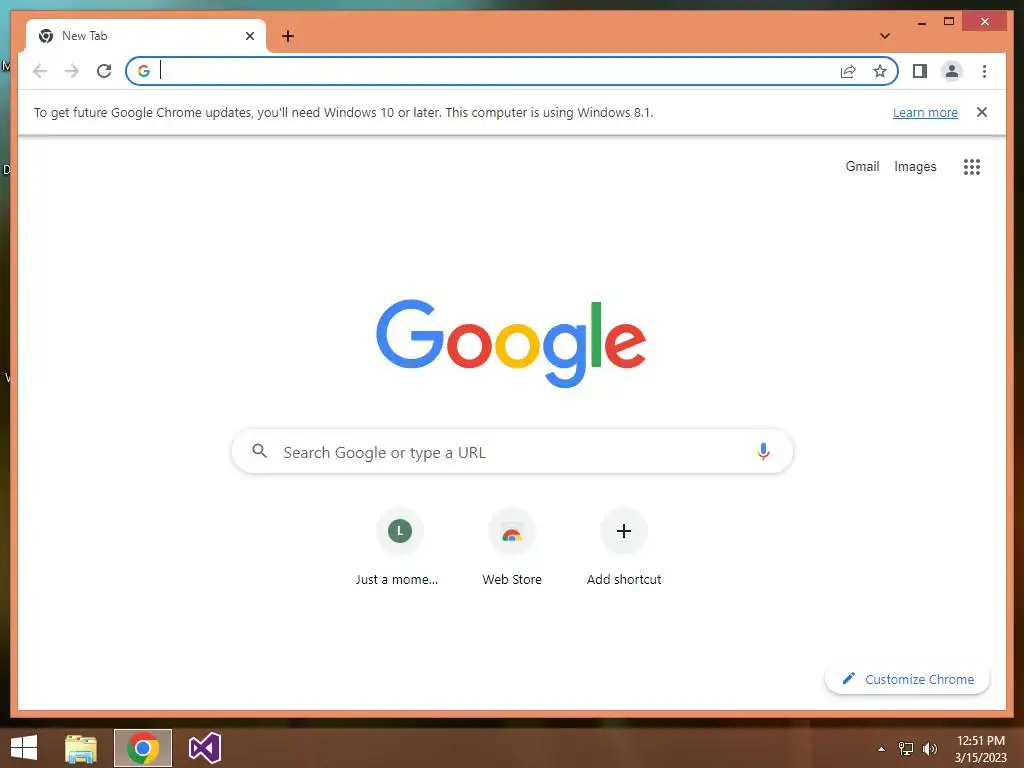Open the volume tray icon
This screenshot has width=1024, height=768.
tap(929, 749)
